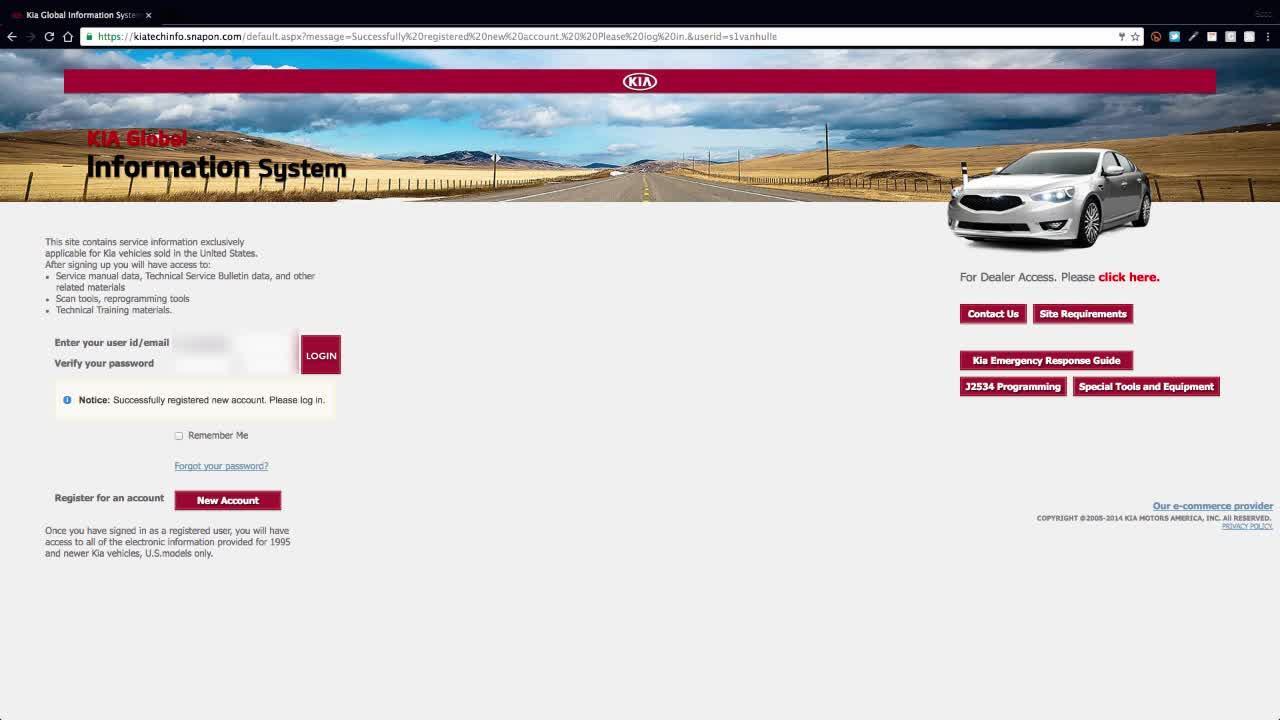Screen dimensions: 1280x720
Task: Click the browser back arrow
Action: coord(12,36)
